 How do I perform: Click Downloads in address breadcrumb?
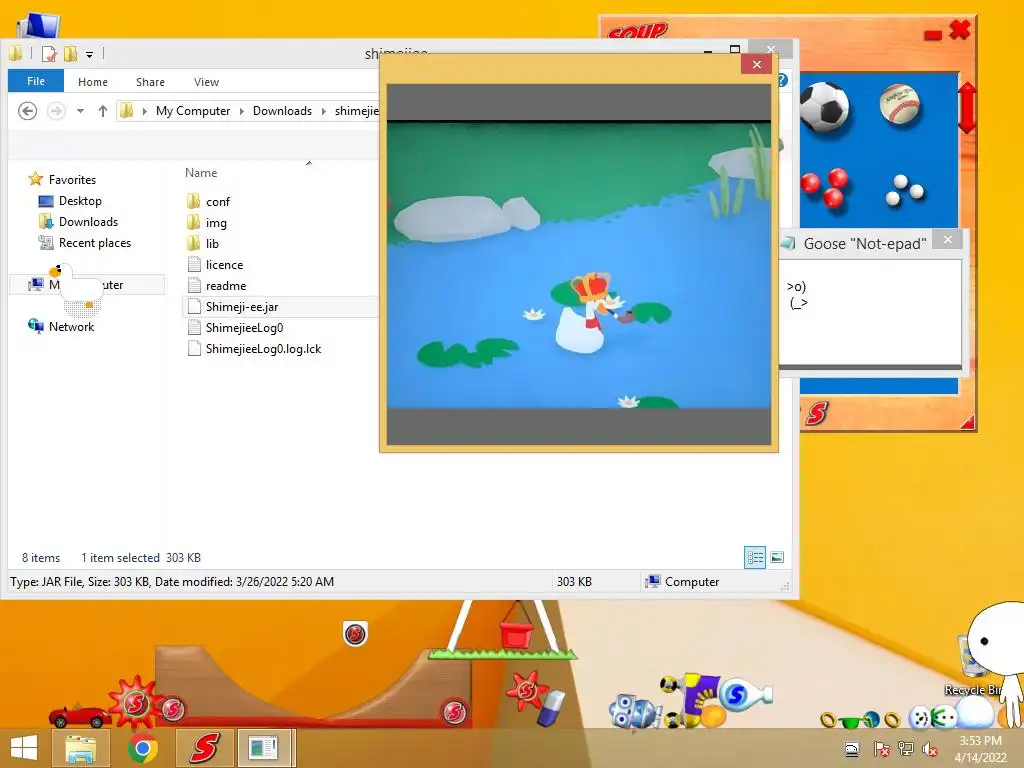pos(282,111)
